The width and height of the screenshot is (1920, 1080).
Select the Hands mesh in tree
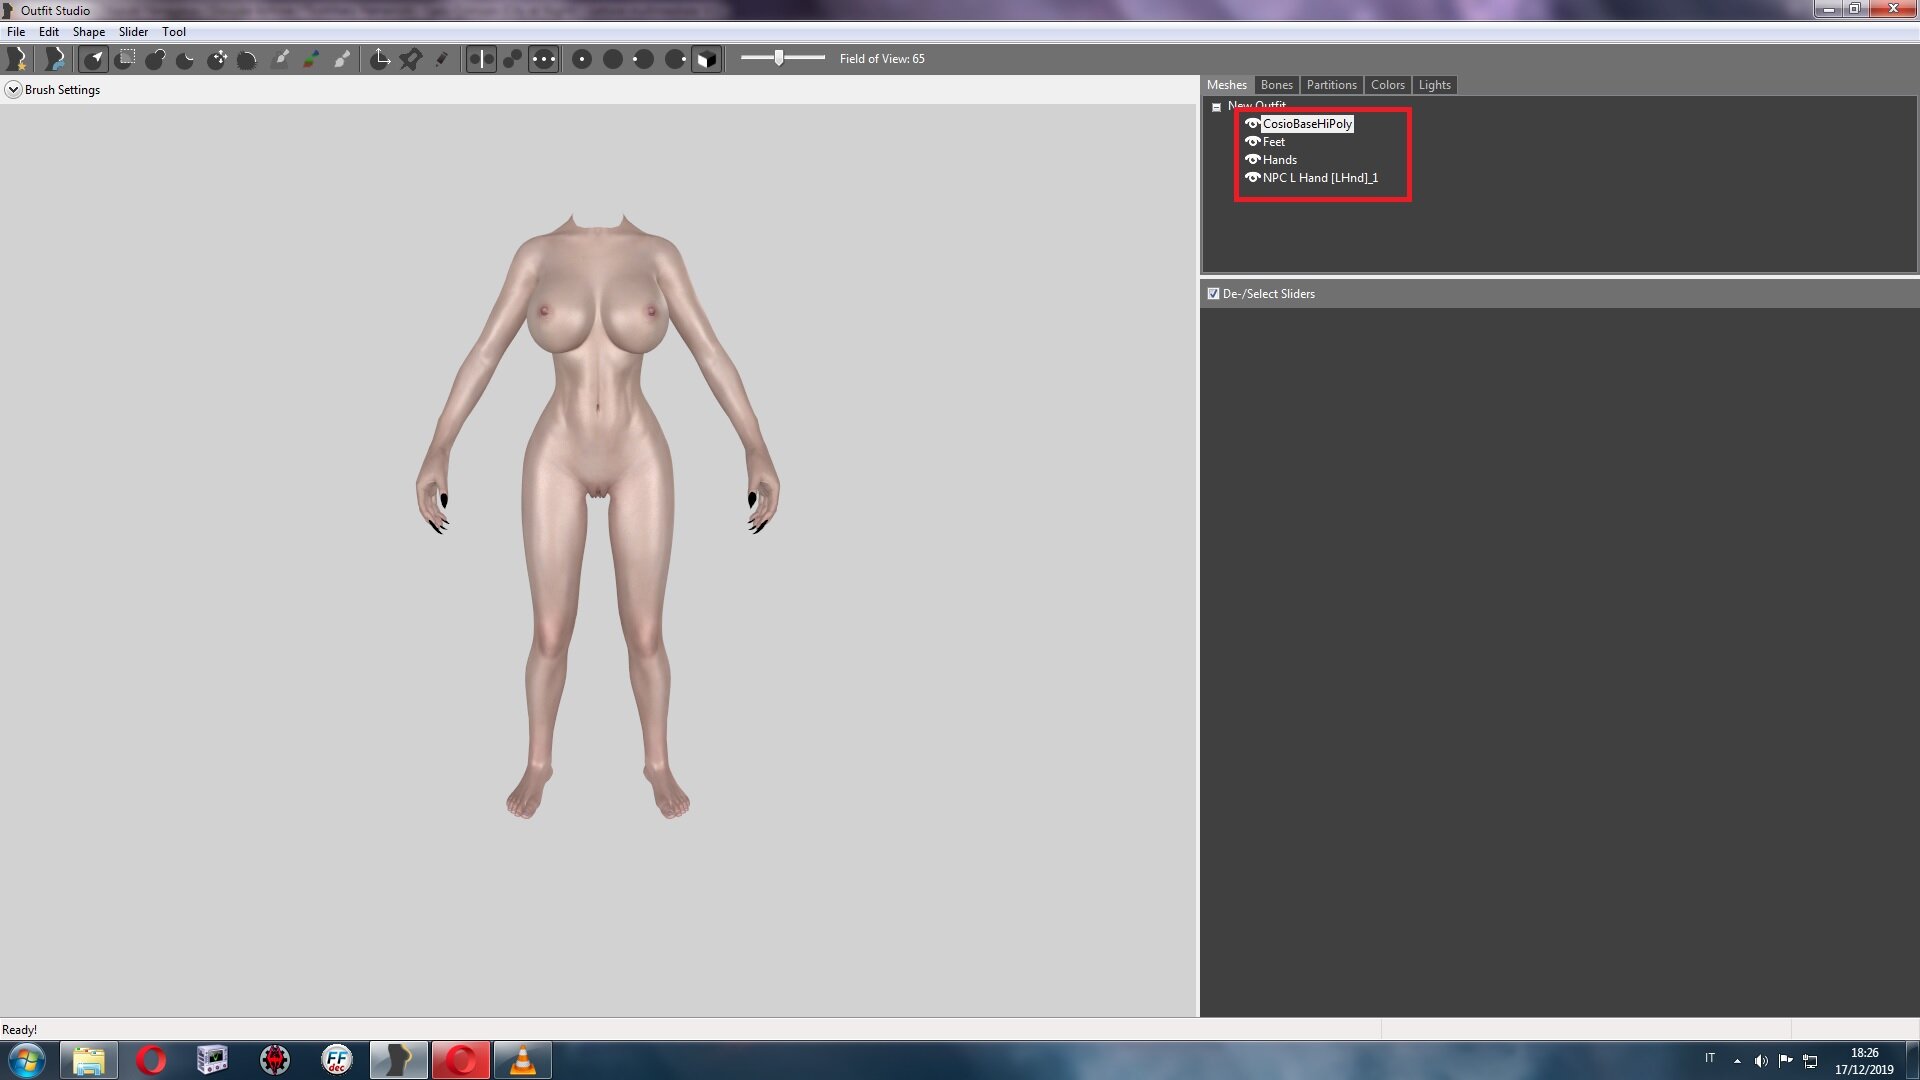click(x=1279, y=160)
